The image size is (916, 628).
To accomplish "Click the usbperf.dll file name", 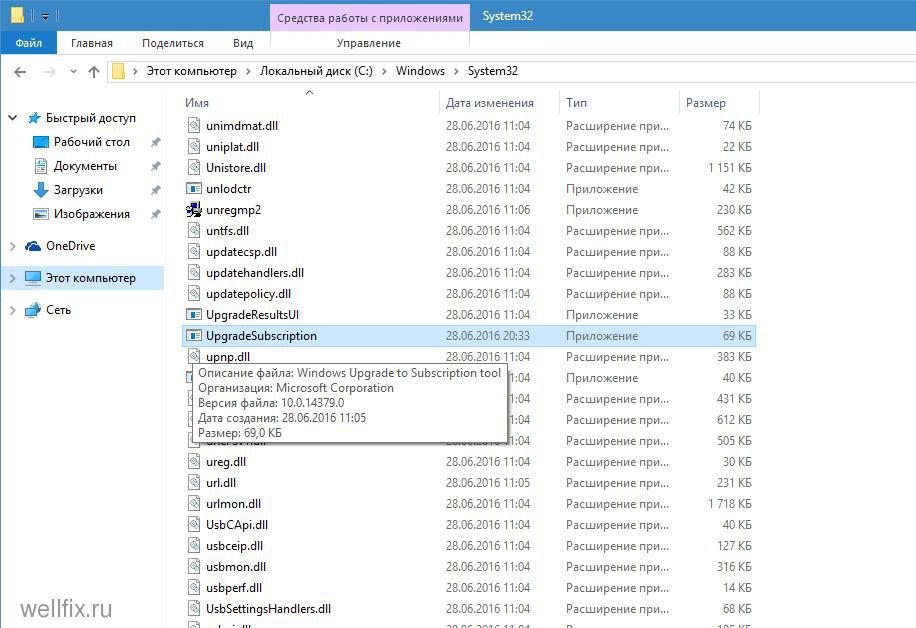I will (x=234, y=588).
